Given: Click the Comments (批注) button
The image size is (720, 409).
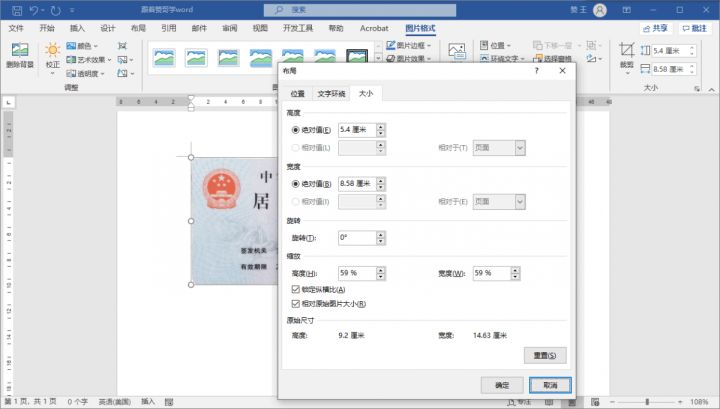Looking at the screenshot, I should 694,28.
